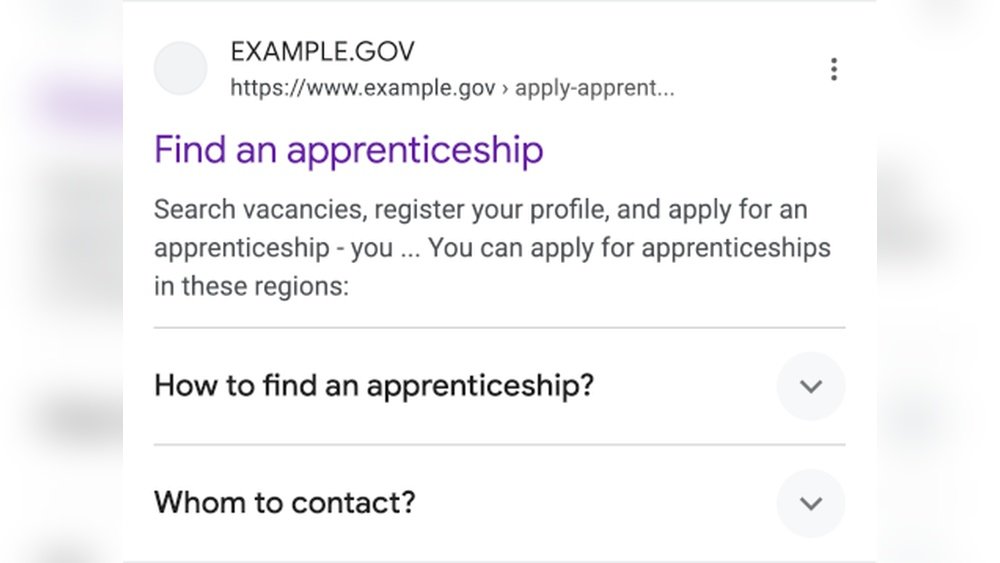Viewport: 1000px width, 563px height.
Task: Click the divider line above "Whom to contact?"
Action: click(499, 445)
